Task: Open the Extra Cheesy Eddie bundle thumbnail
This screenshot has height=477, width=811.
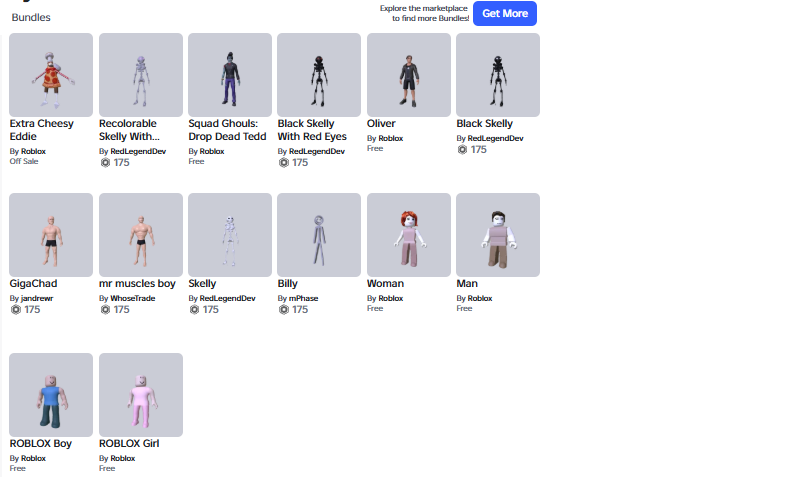Action: (51, 75)
